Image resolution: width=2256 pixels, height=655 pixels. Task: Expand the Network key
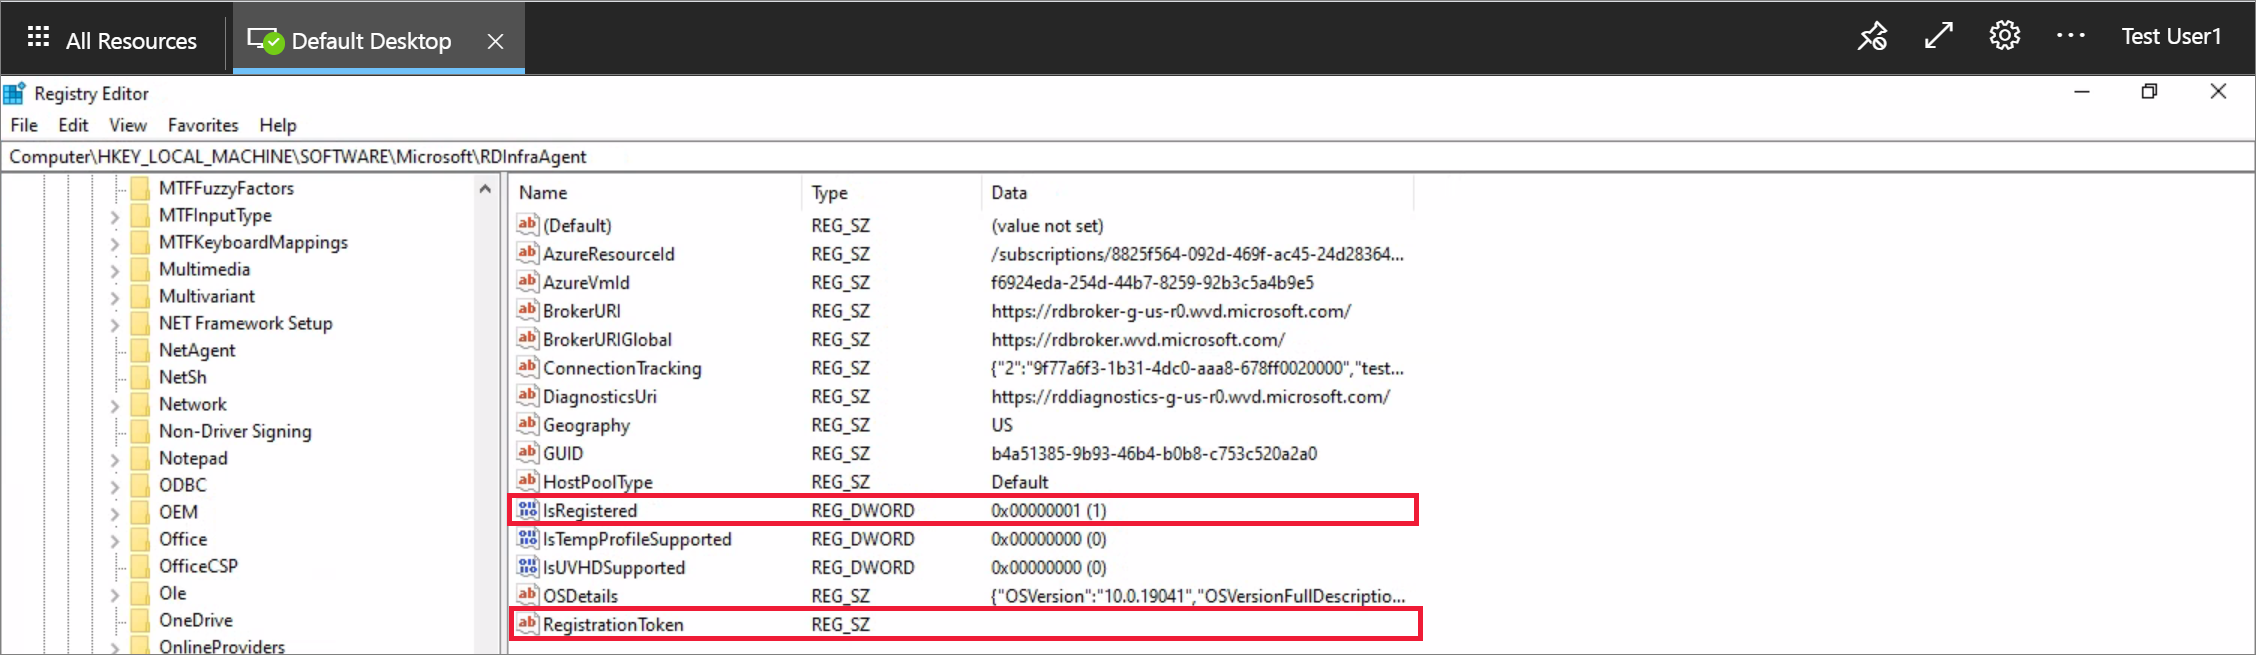click(114, 405)
